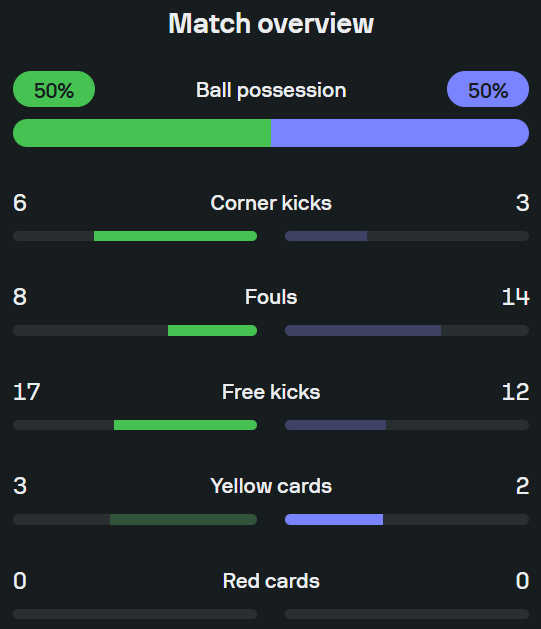Click the green 50% possession badge
Screen dimensions: 541x629
pyautogui.click(x=54, y=89)
